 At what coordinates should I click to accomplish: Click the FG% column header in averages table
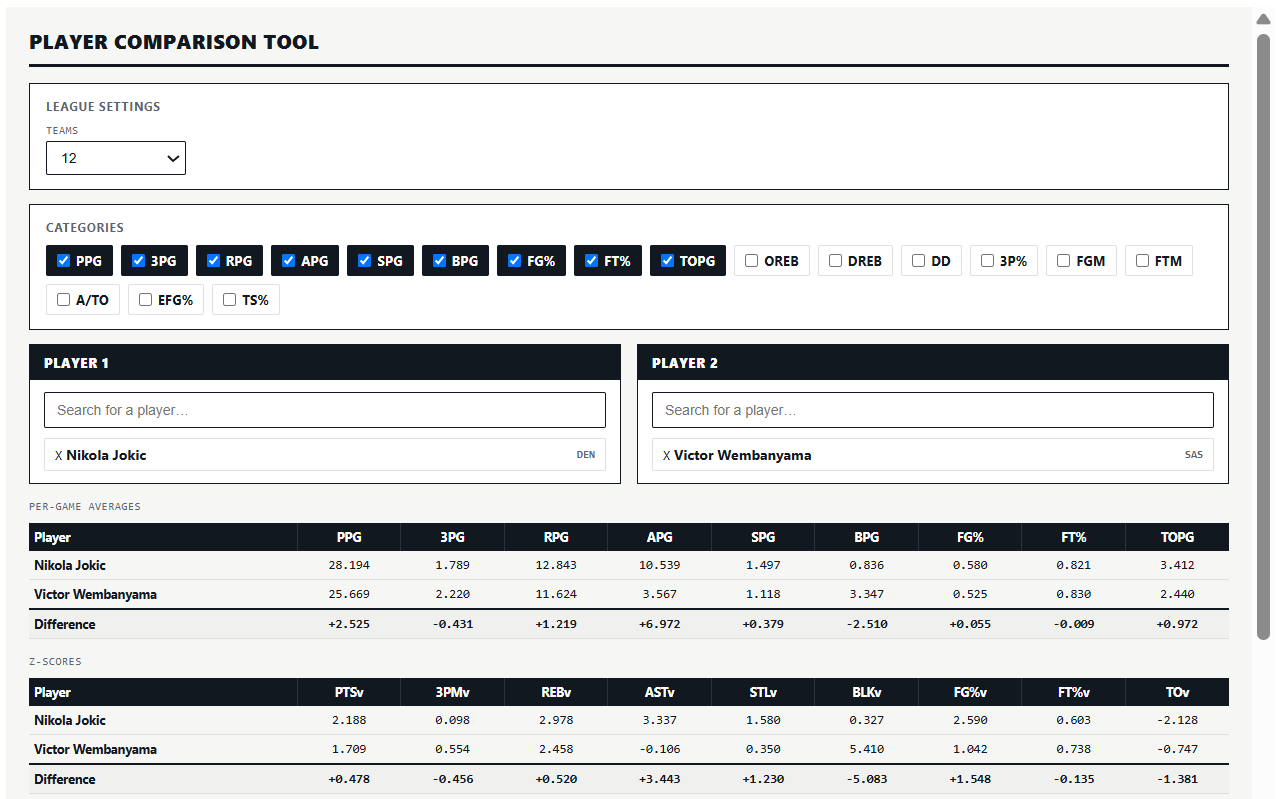pos(970,537)
